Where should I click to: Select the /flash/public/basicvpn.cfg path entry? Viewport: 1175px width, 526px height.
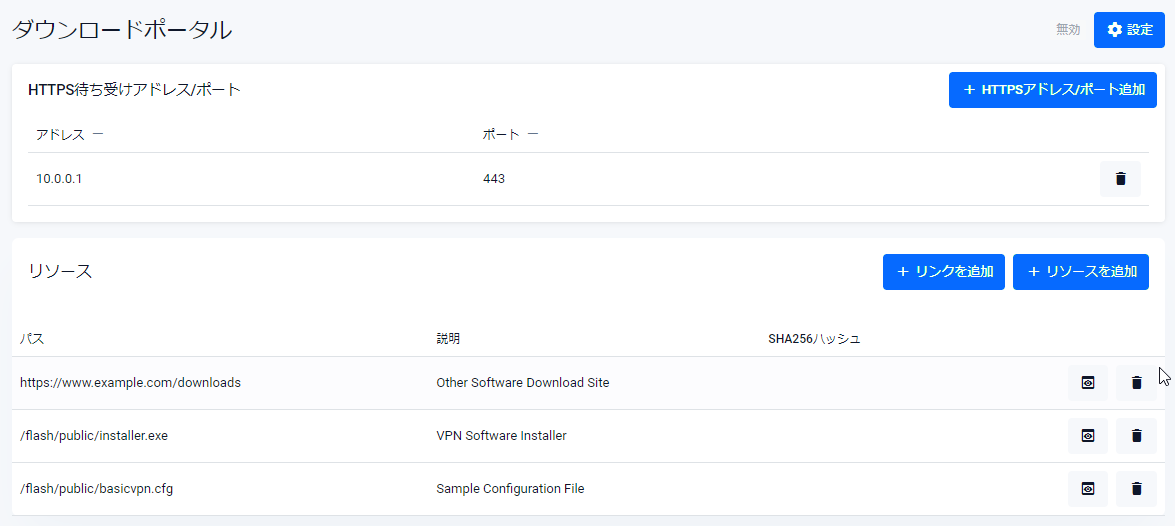[97, 489]
